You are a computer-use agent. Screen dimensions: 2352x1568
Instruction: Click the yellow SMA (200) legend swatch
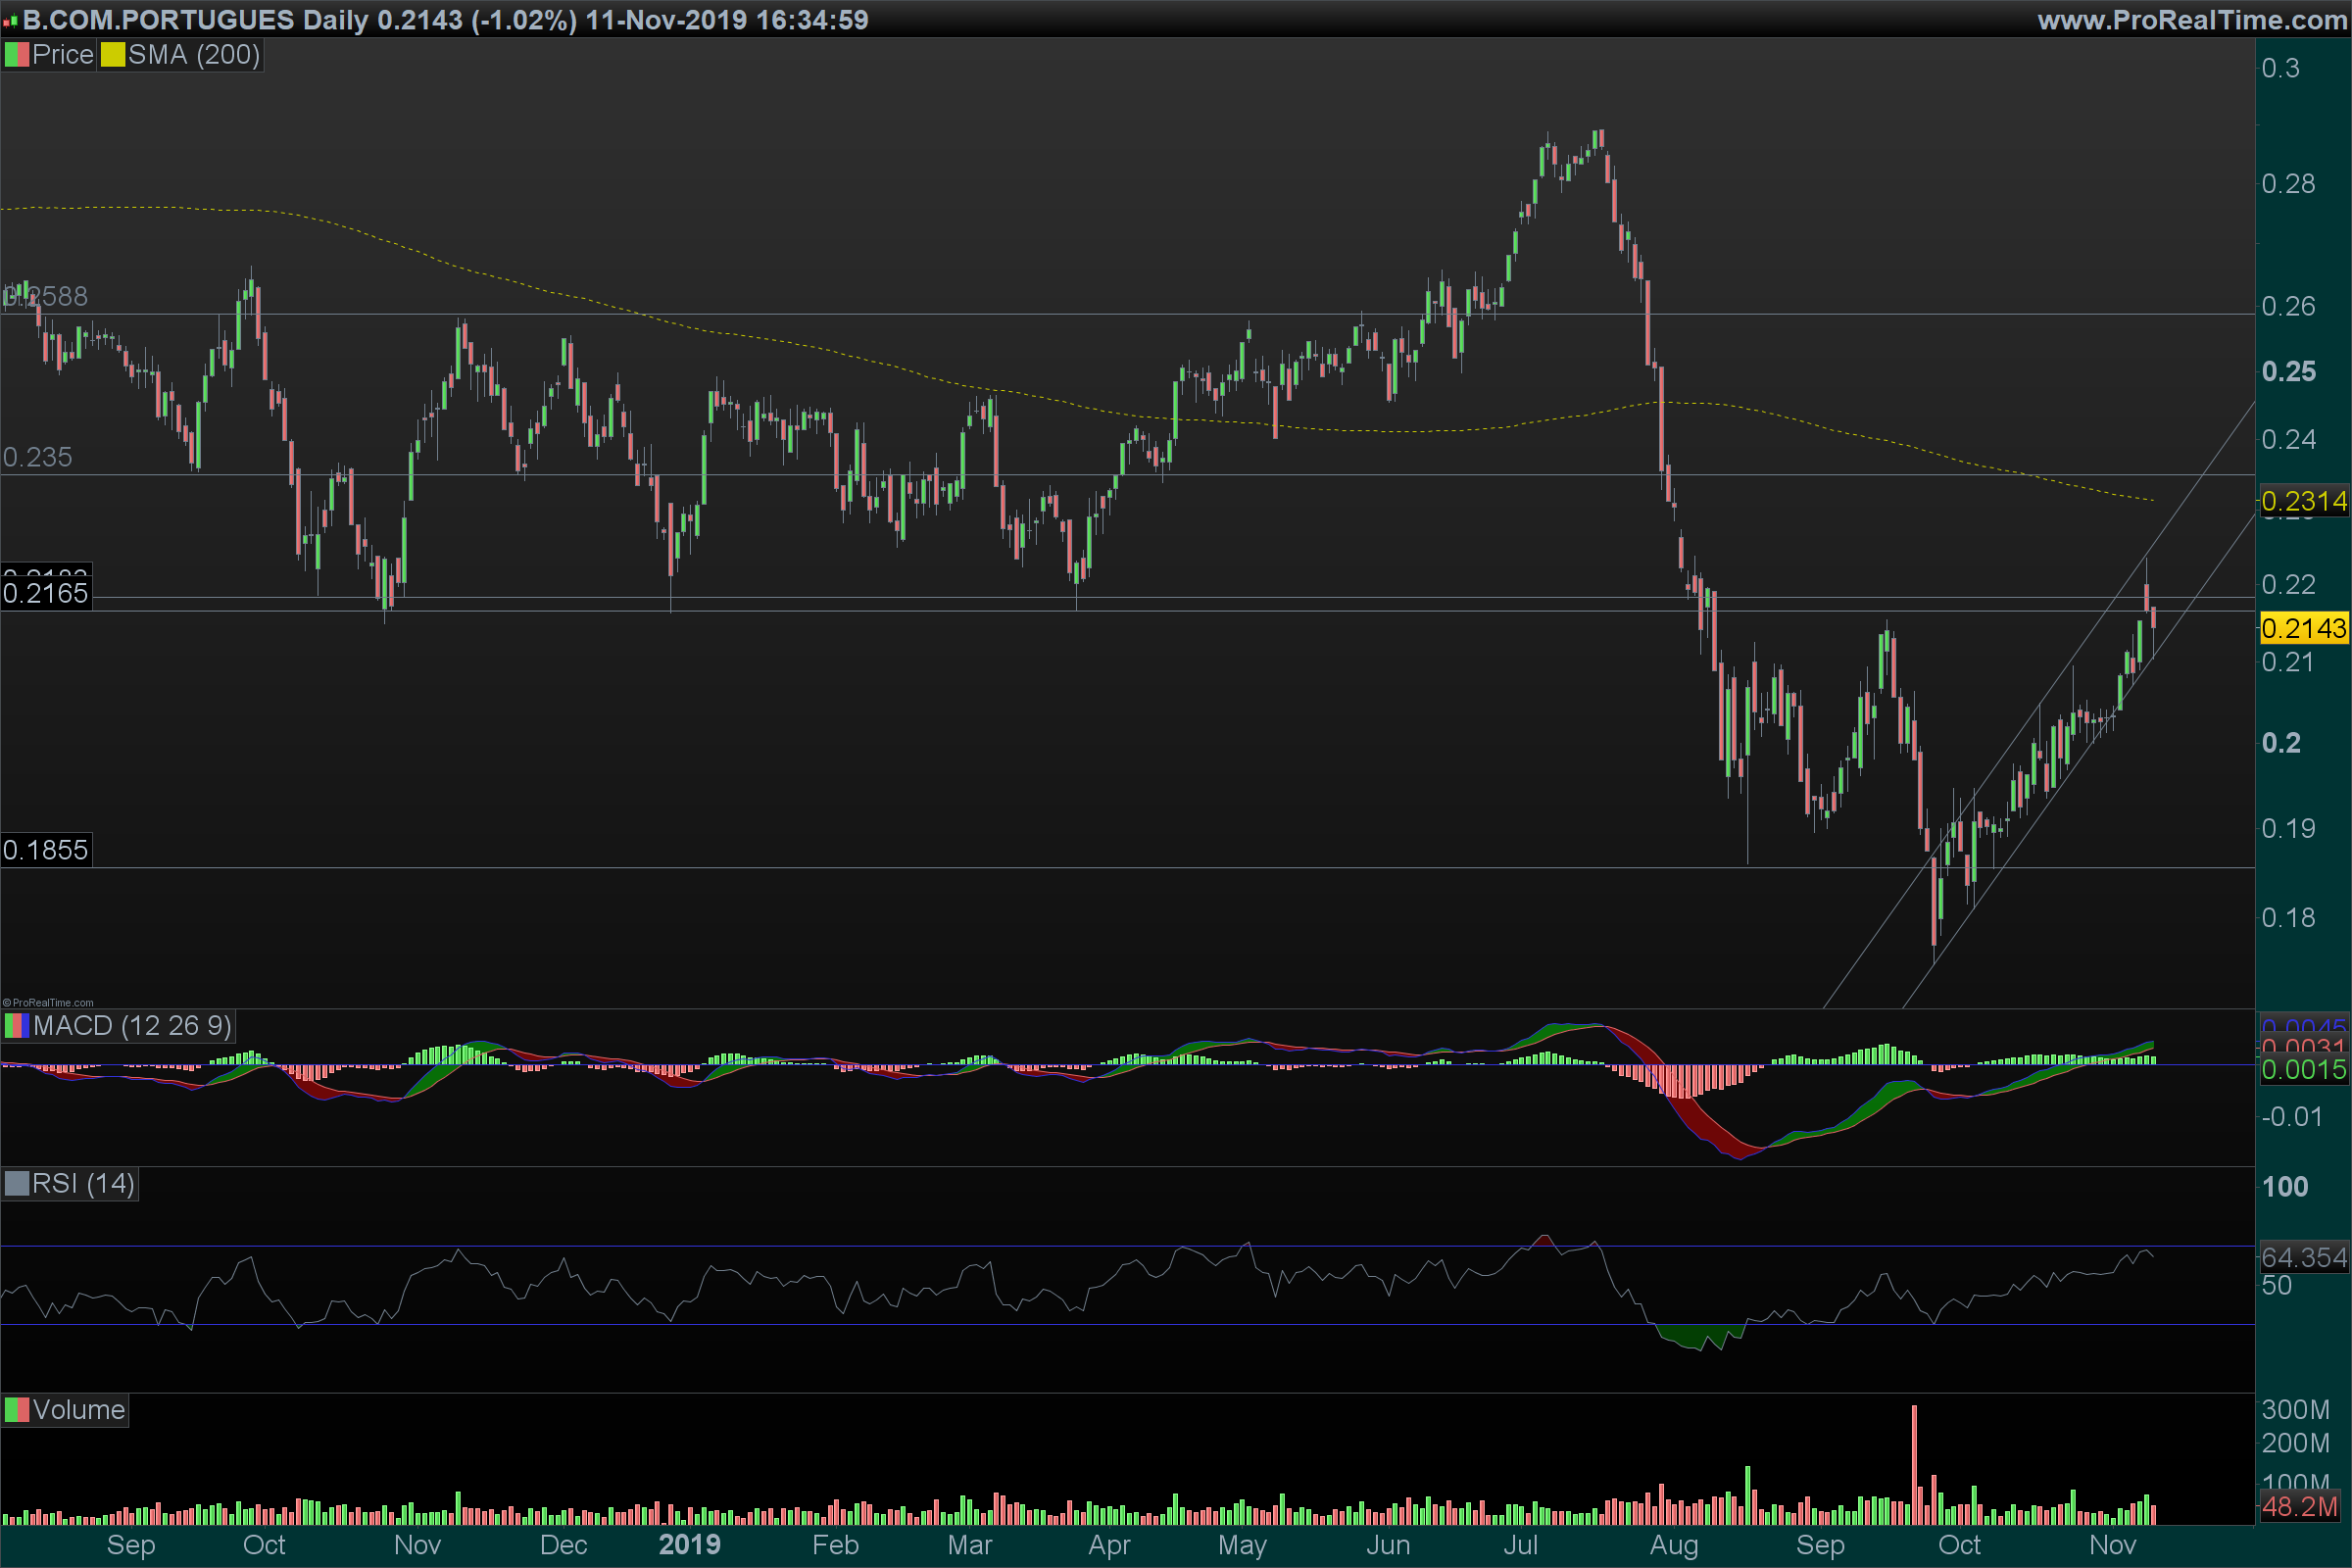point(112,55)
